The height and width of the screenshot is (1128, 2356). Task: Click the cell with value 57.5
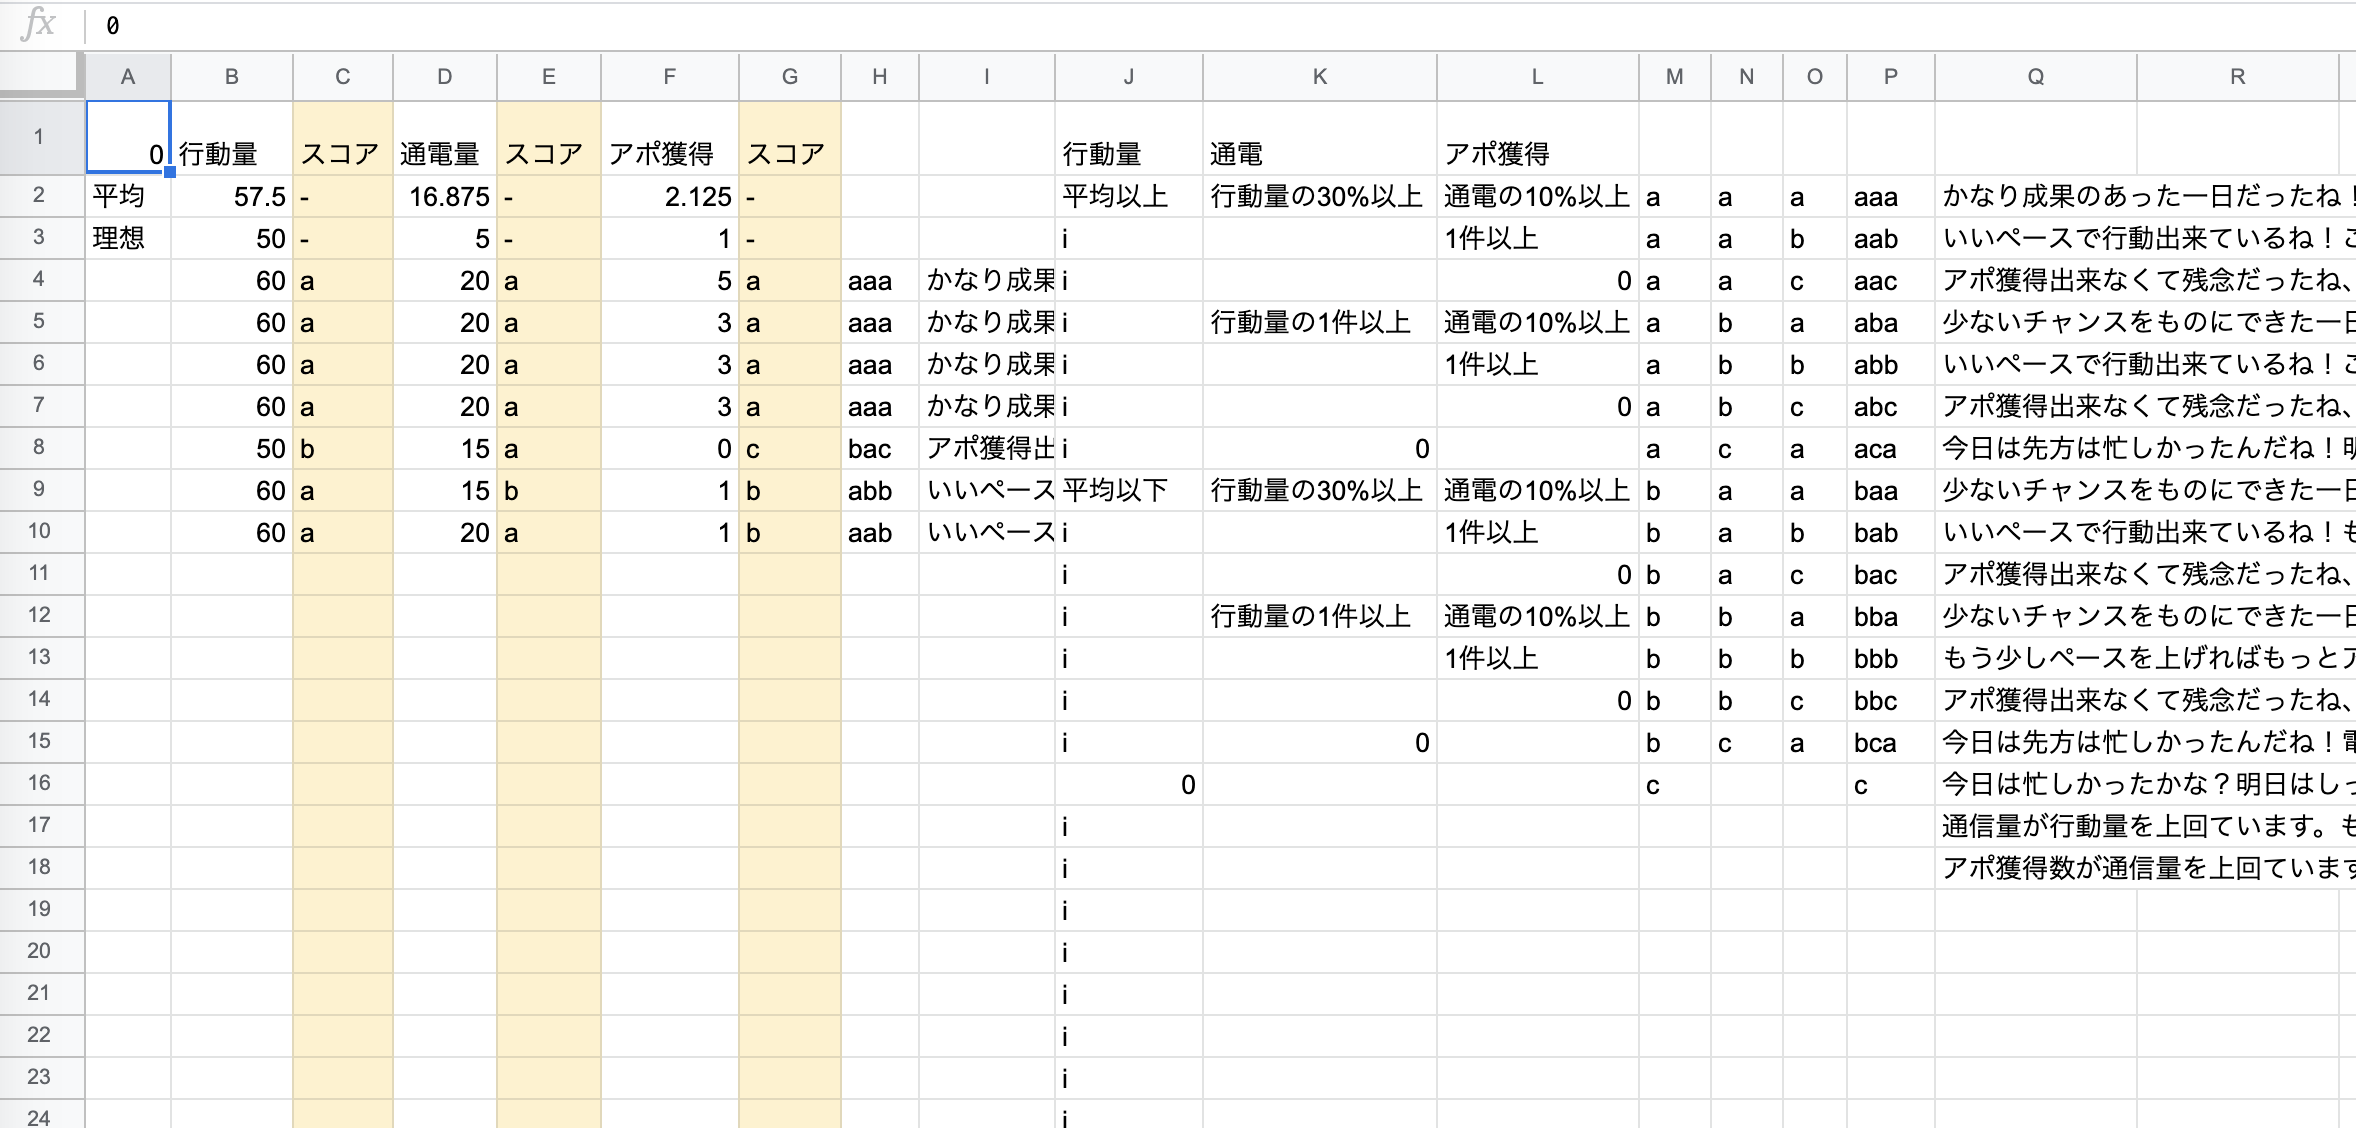coord(231,196)
